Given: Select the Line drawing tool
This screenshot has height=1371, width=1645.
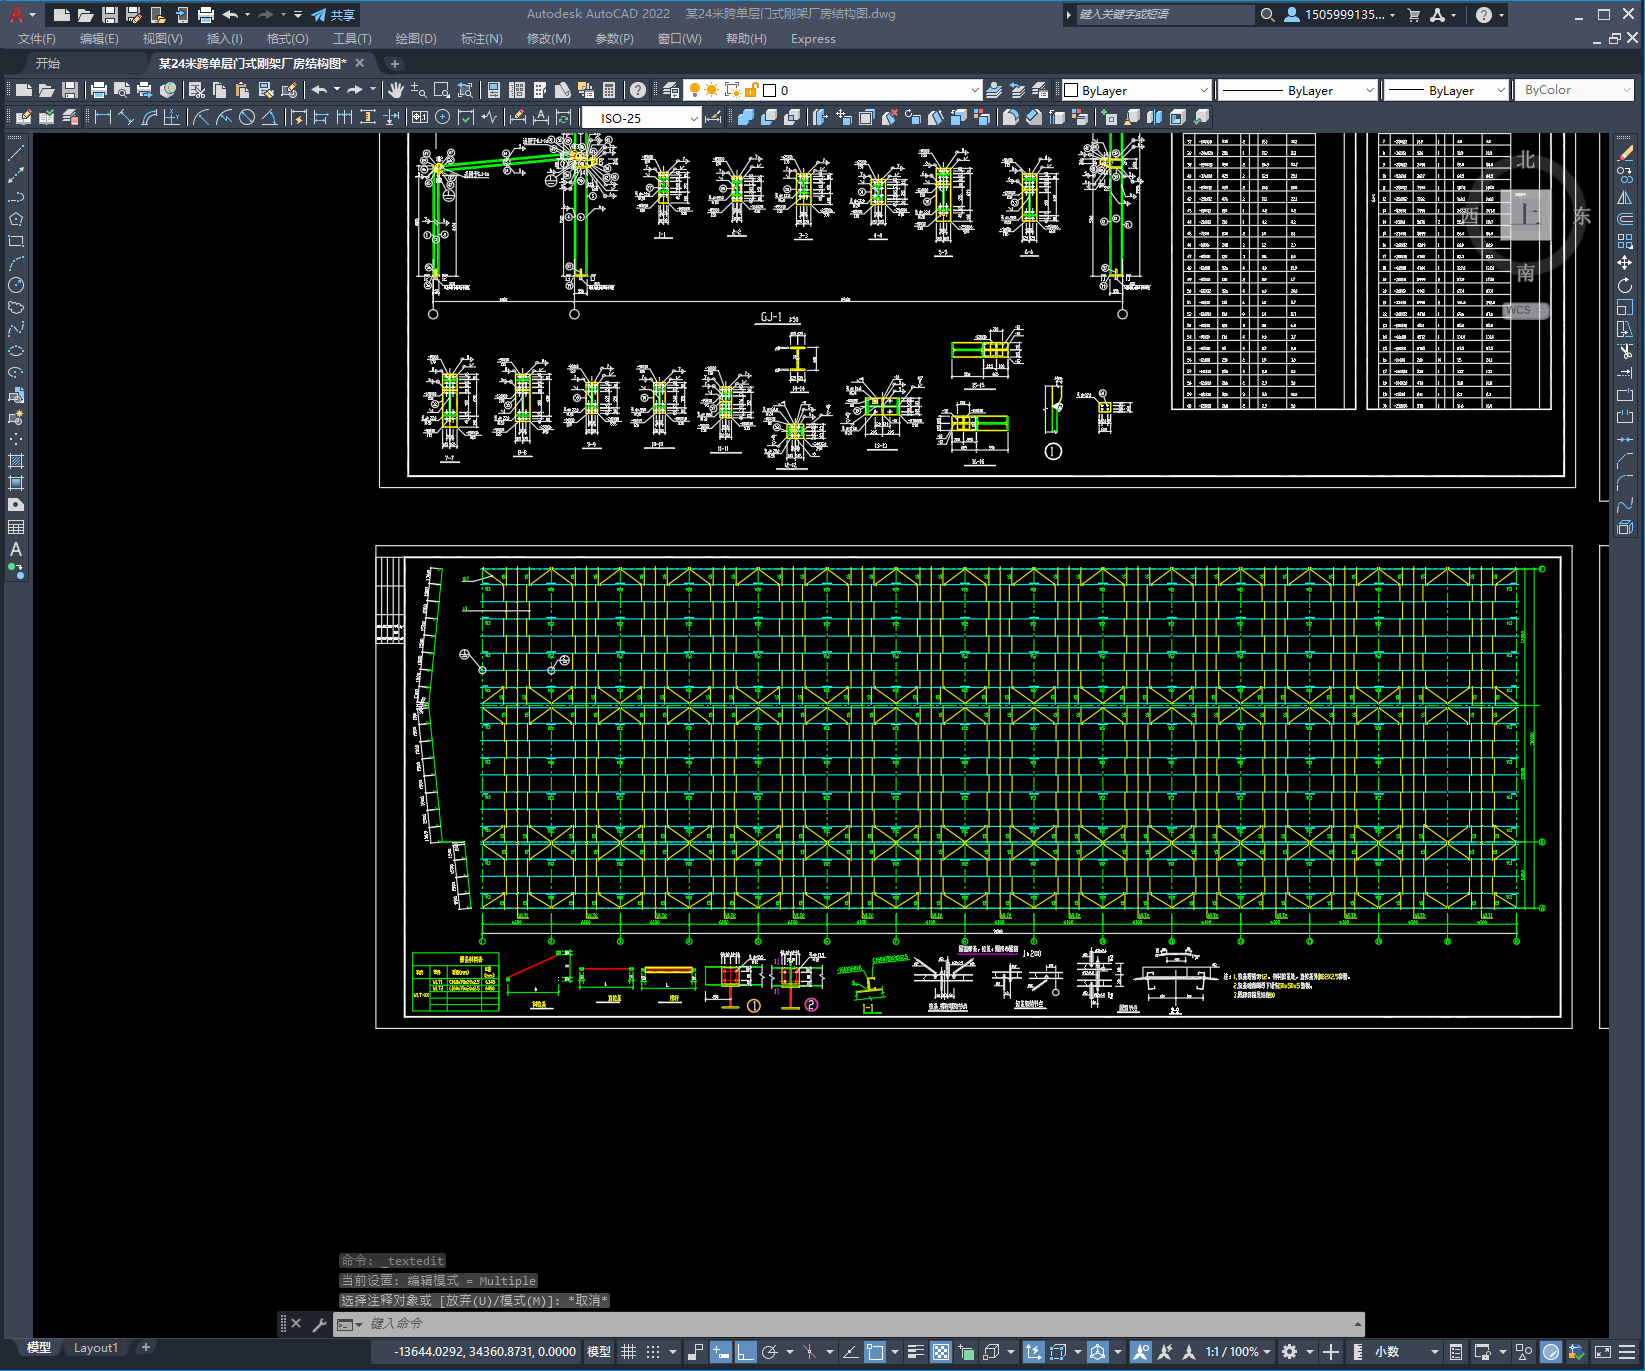Looking at the screenshot, I should [16, 153].
